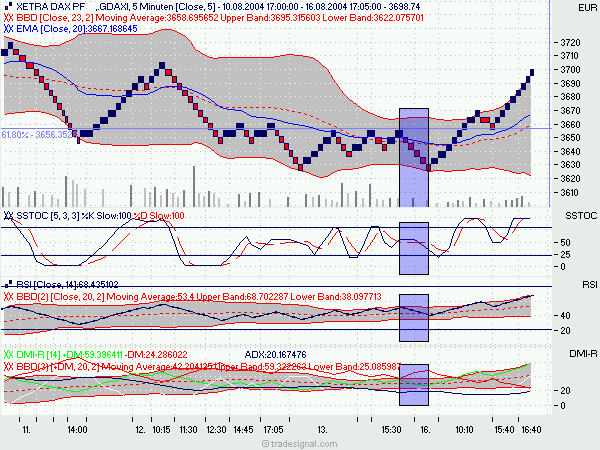Click the BBD(2) Upper Band:68.702287 text
The width and height of the screenshot is (600, 450).
click(x=242, y=297)
